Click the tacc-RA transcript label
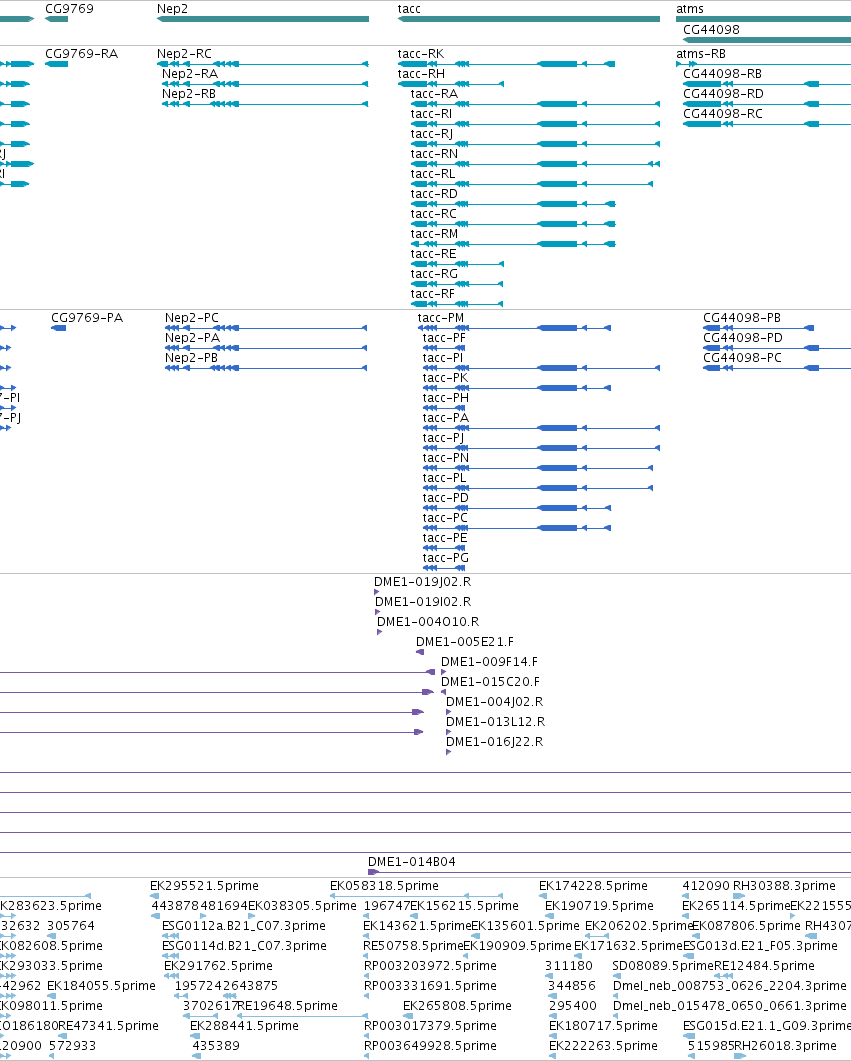Viewport: 851px width, 1061px height. [434, 93]
